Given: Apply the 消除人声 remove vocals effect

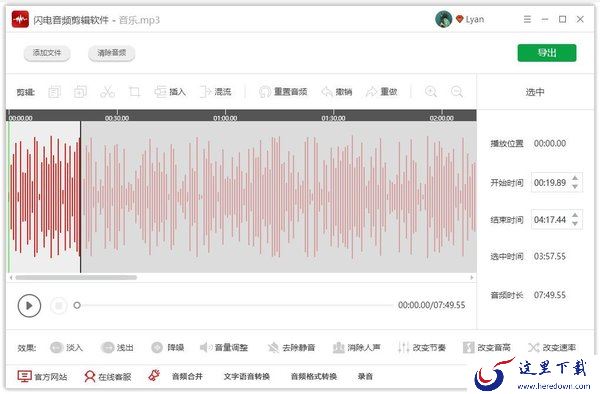Looking at the screenshot, I should 357,347.
